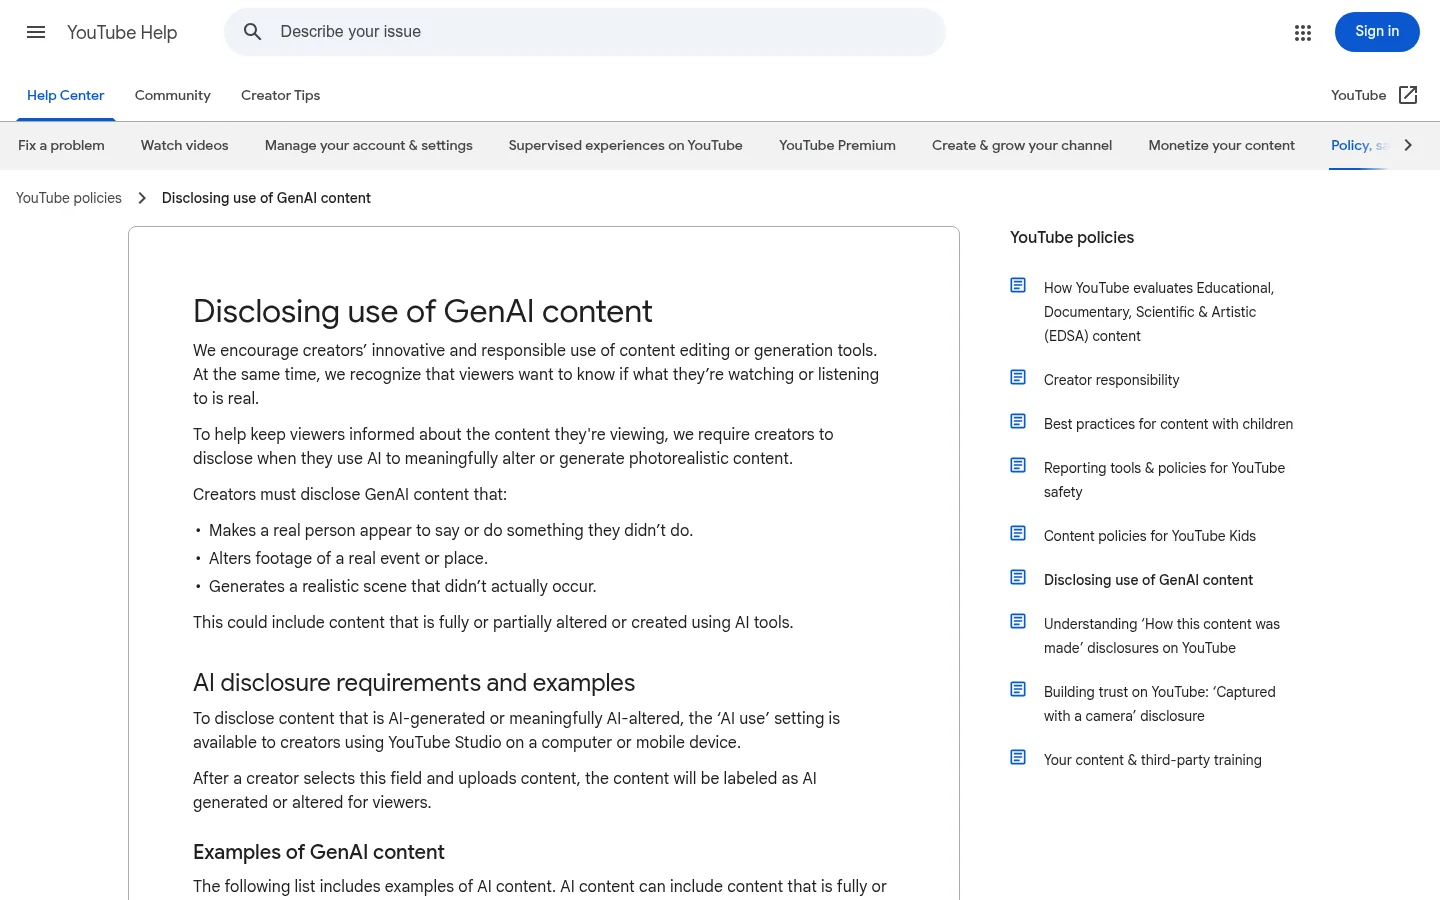The width and height of the screenshot is (1440, 900).
Task: Select the Watch videos category
Action: tap(185, 145)
